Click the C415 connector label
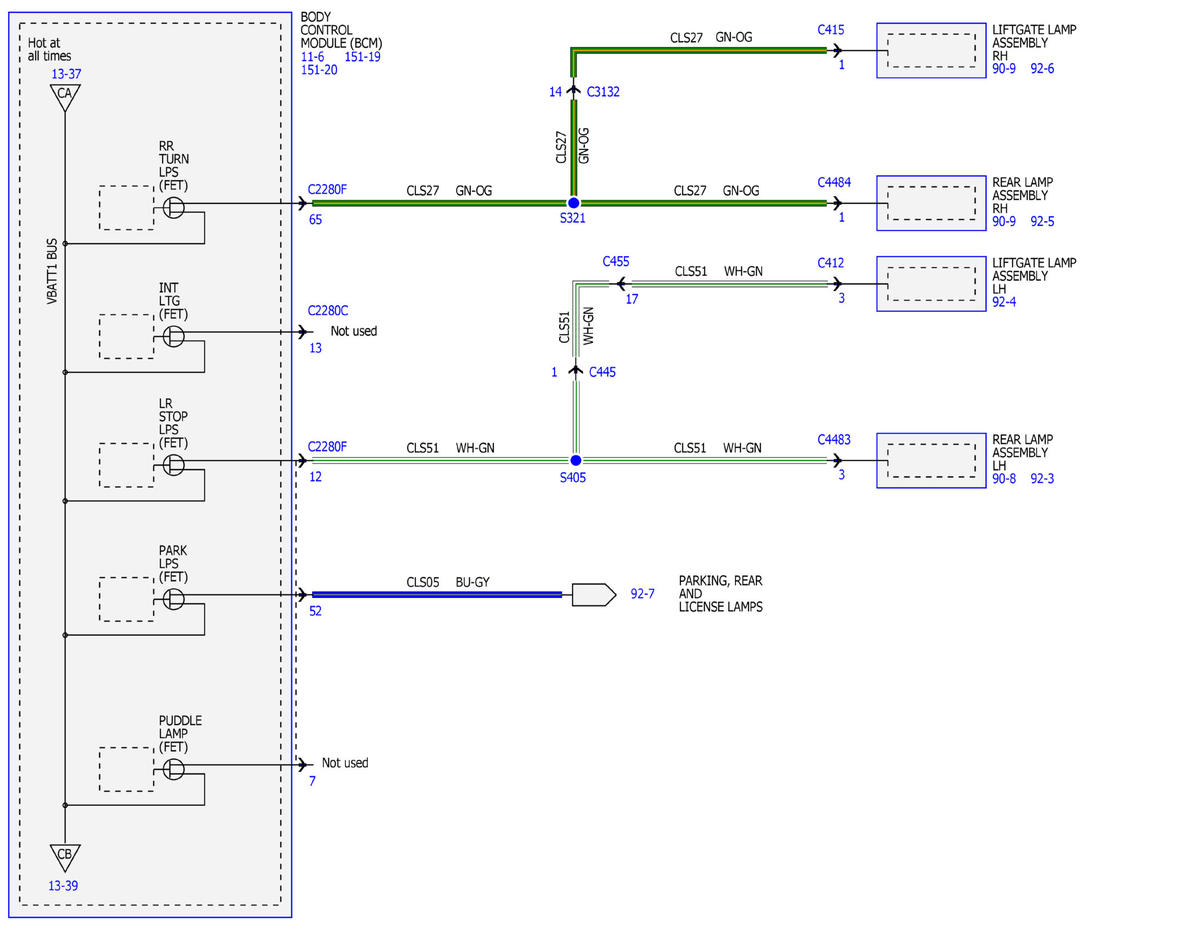Viewport: 1200px width, 927px height. (x=830, y=29)
